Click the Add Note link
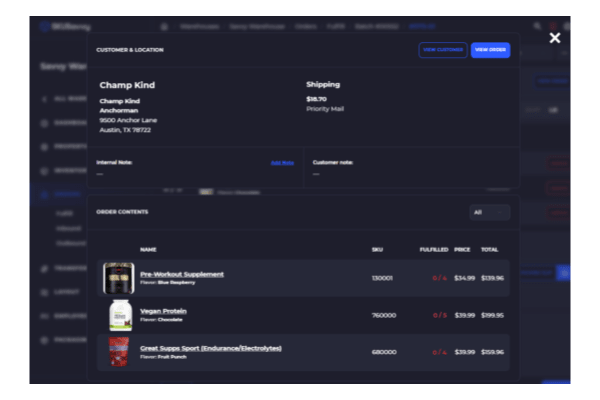 pos(282,163)
